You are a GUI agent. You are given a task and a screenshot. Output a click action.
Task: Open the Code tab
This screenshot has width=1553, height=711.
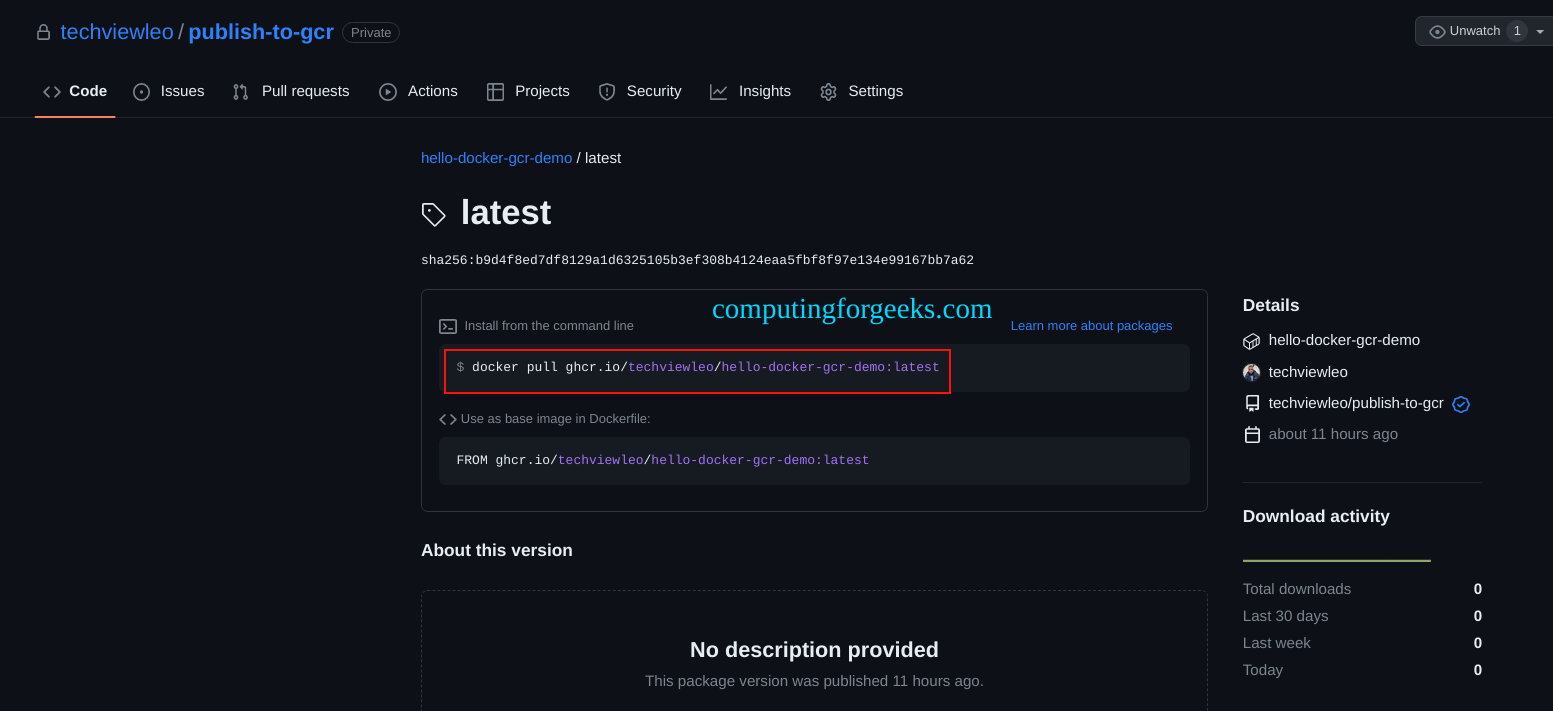(x=75, y=92)
